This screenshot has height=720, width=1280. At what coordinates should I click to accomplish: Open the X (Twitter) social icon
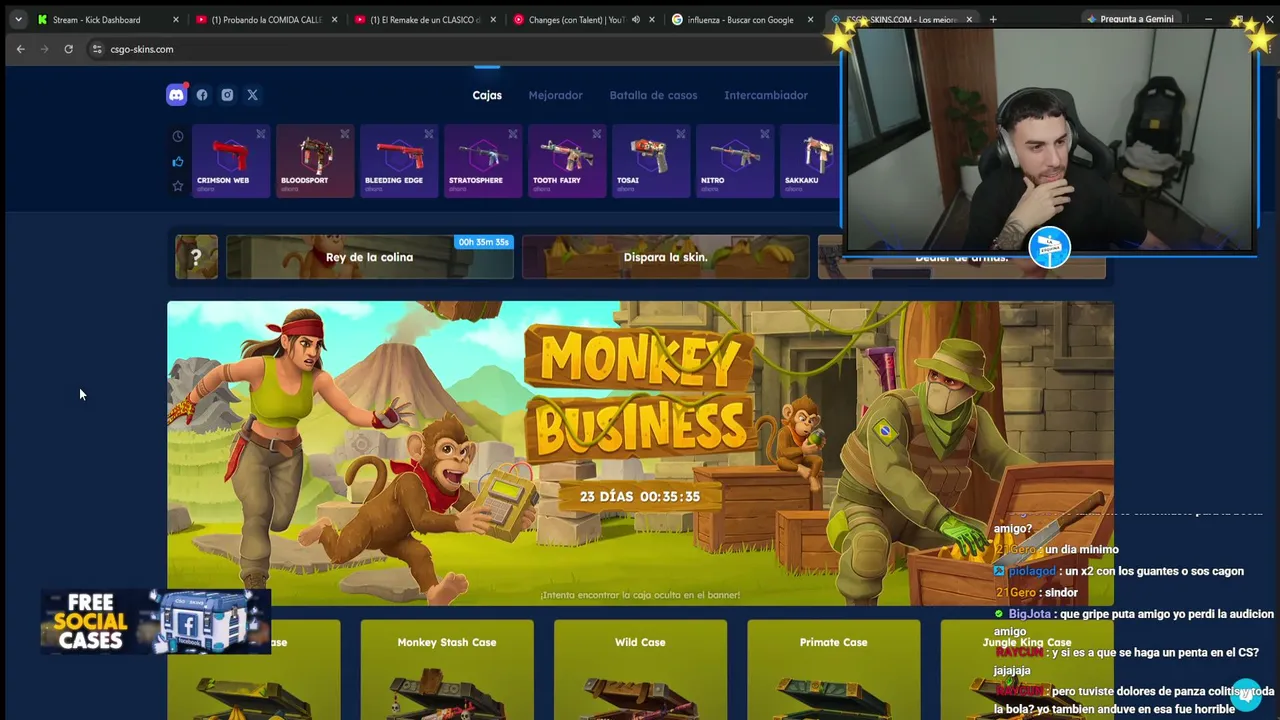pos(252,95)
